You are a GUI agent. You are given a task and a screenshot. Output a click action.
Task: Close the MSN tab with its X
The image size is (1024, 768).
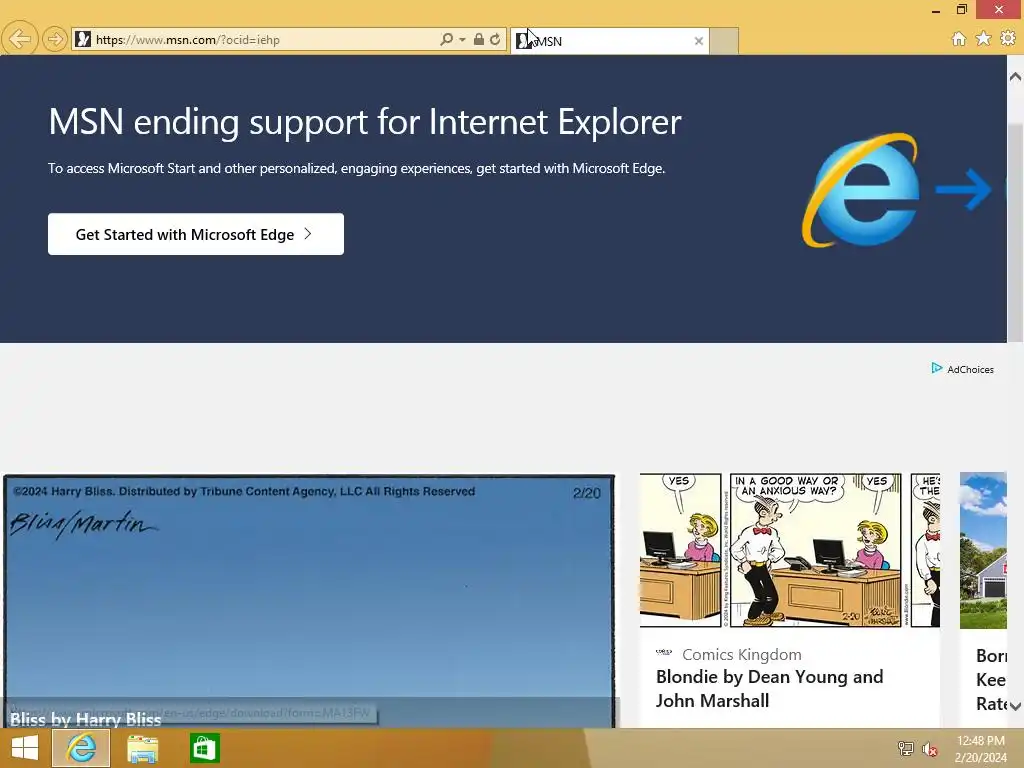(x=699, y=41)
